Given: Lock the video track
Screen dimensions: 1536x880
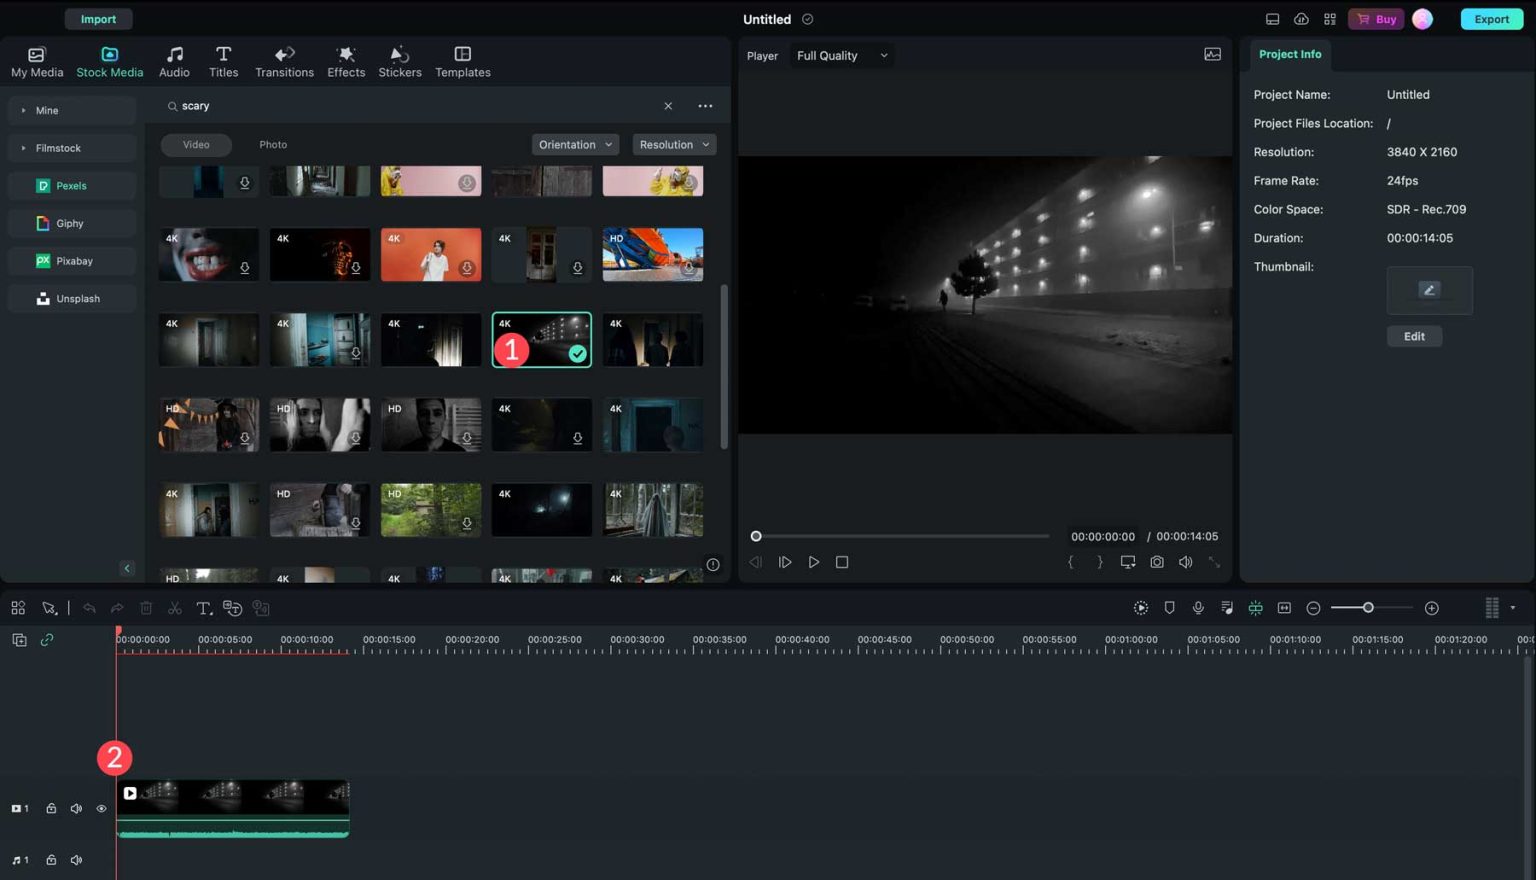Looking at the screenshot, I should (51, 808).
